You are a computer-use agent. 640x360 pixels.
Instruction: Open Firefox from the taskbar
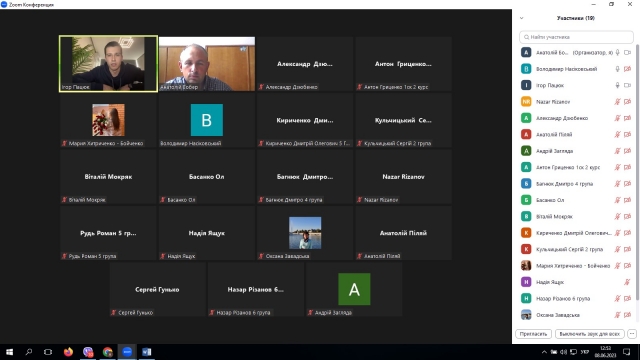[68, 352]
